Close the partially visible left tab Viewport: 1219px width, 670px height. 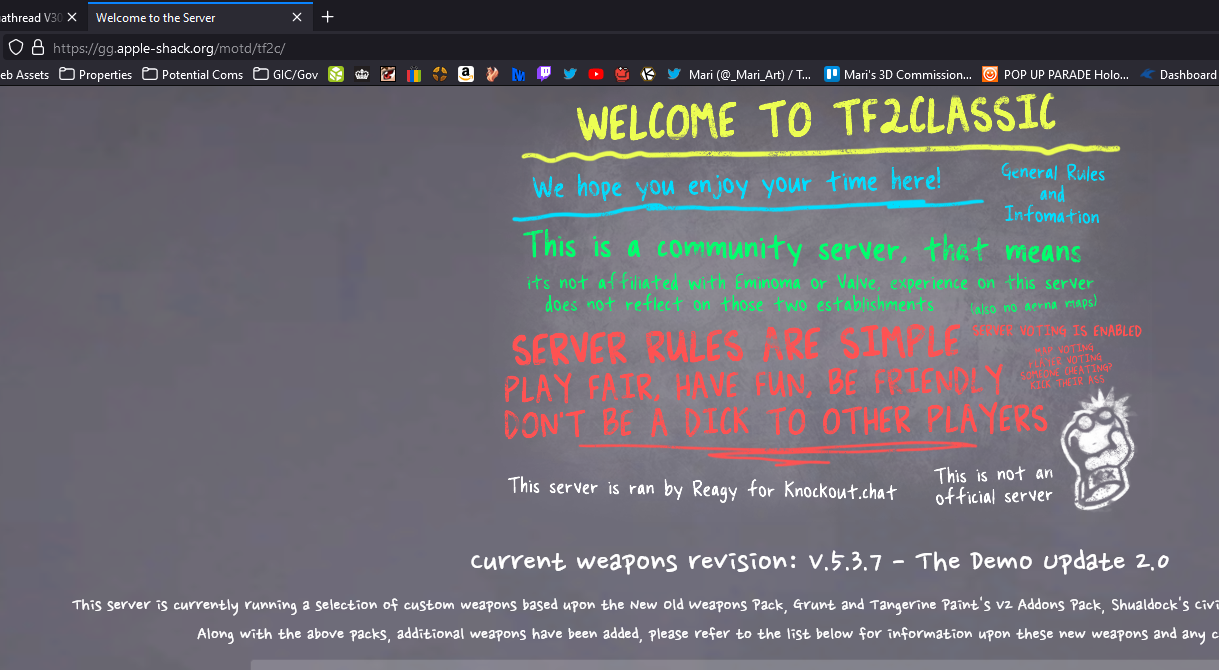tap(72, 17)
